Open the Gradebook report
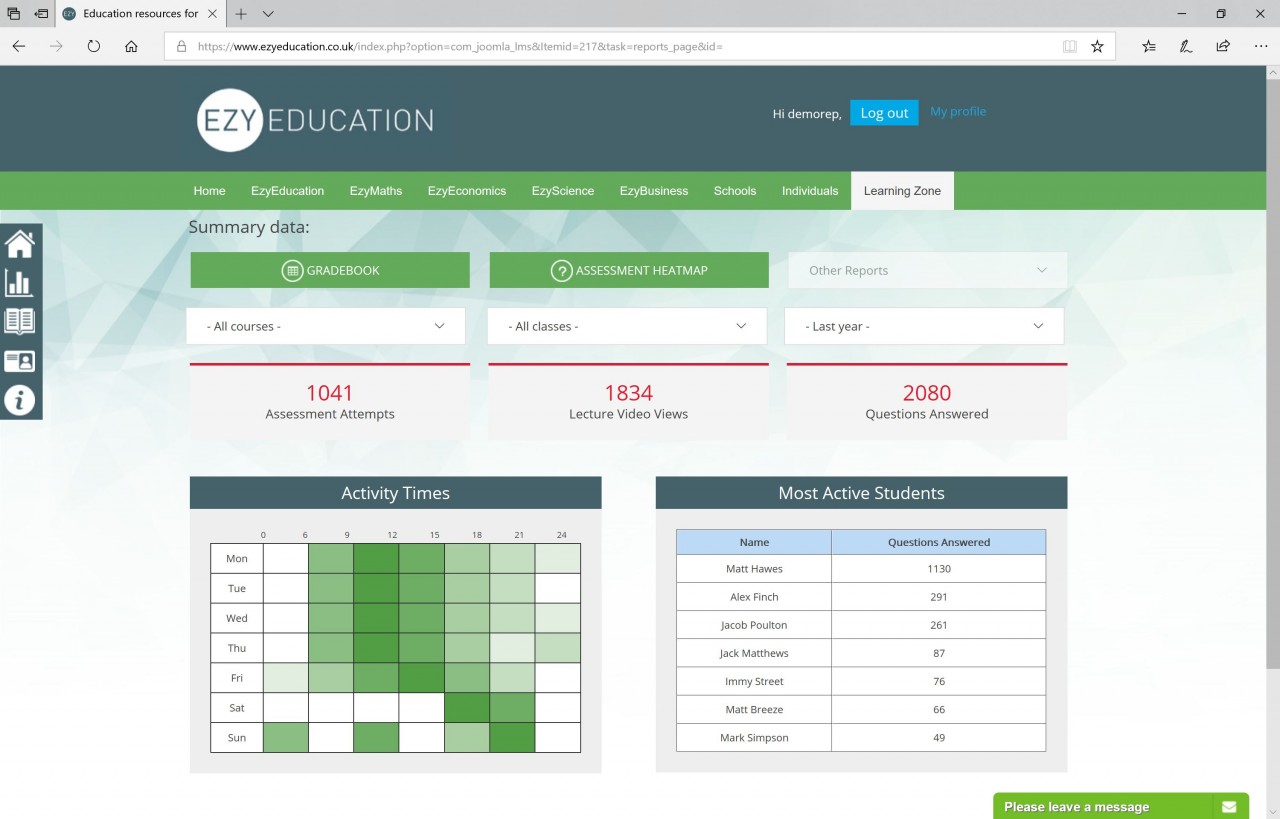 tap(330, 270)
